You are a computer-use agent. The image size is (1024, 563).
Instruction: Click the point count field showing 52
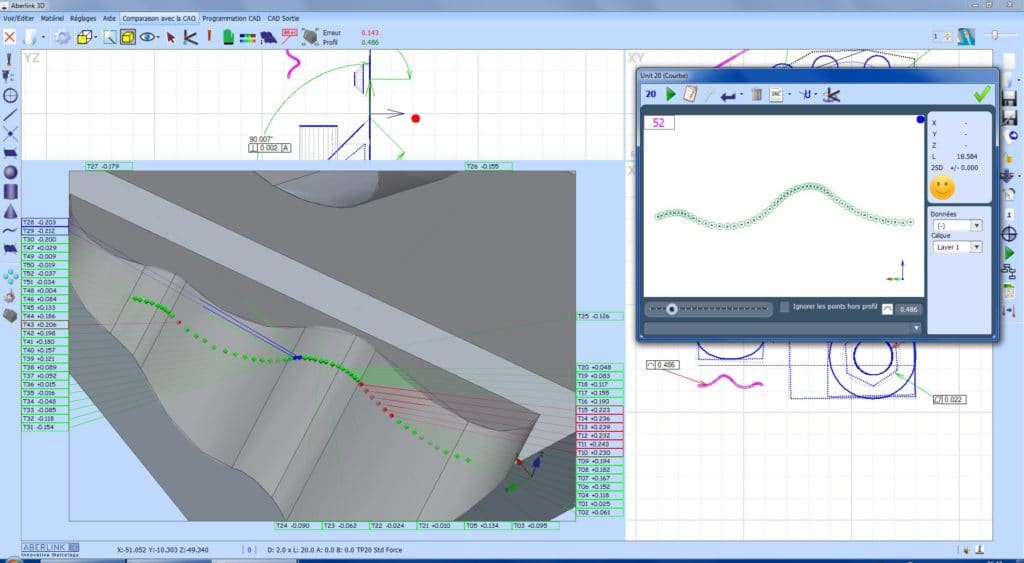pyautogui.click(x=659, y=123)
